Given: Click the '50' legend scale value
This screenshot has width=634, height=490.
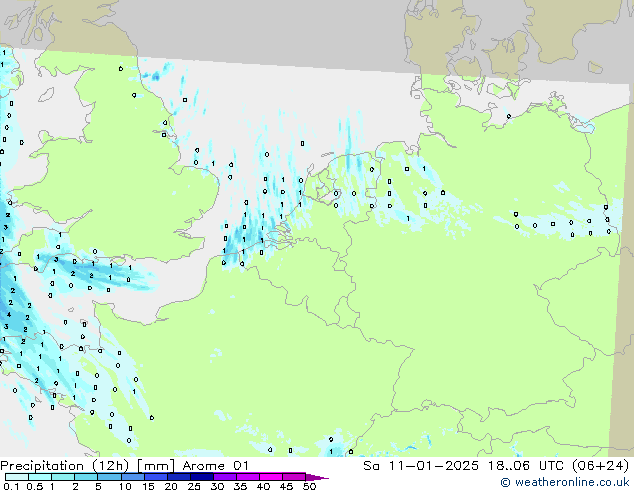Looking at the screenshot, I should [x=309, y=486].
